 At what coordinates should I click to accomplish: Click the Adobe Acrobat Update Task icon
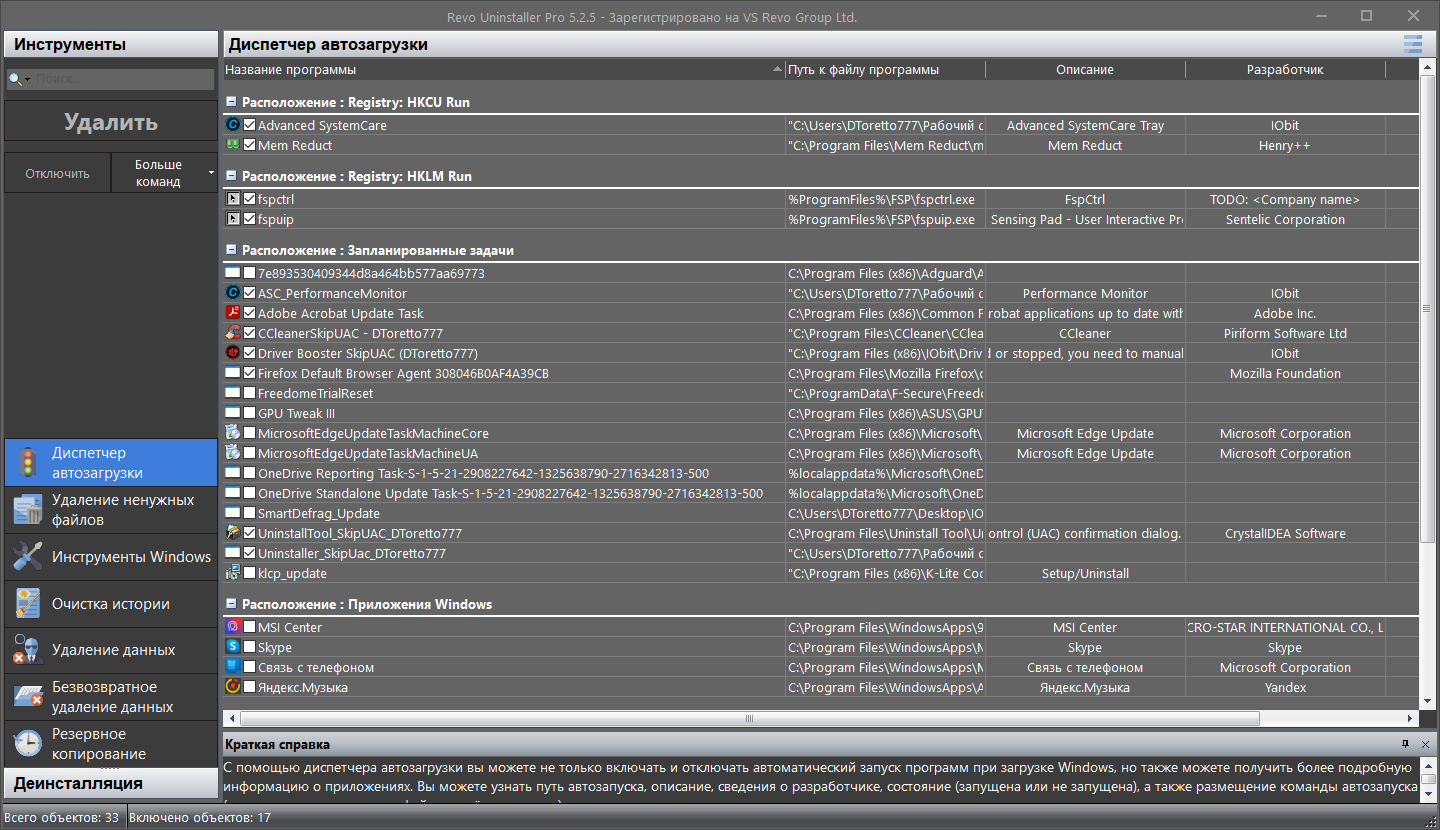click(x=233, y=313)
